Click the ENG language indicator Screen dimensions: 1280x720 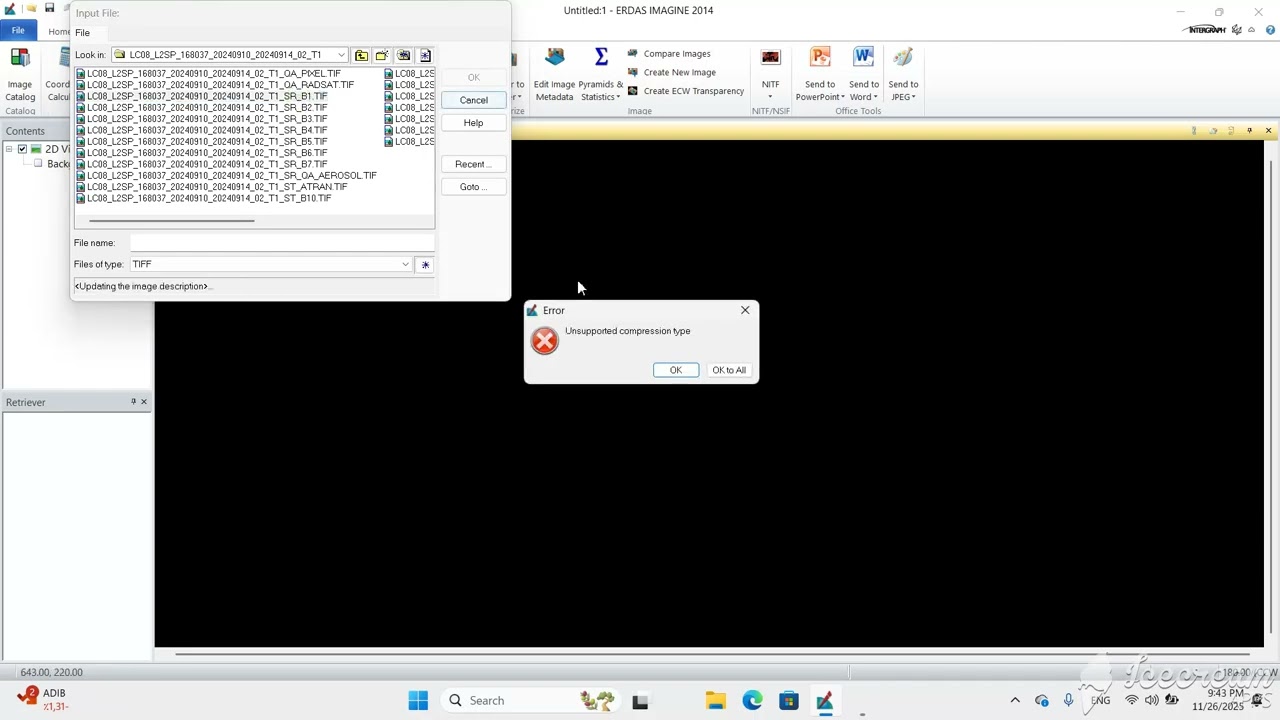pos(1100,700)
